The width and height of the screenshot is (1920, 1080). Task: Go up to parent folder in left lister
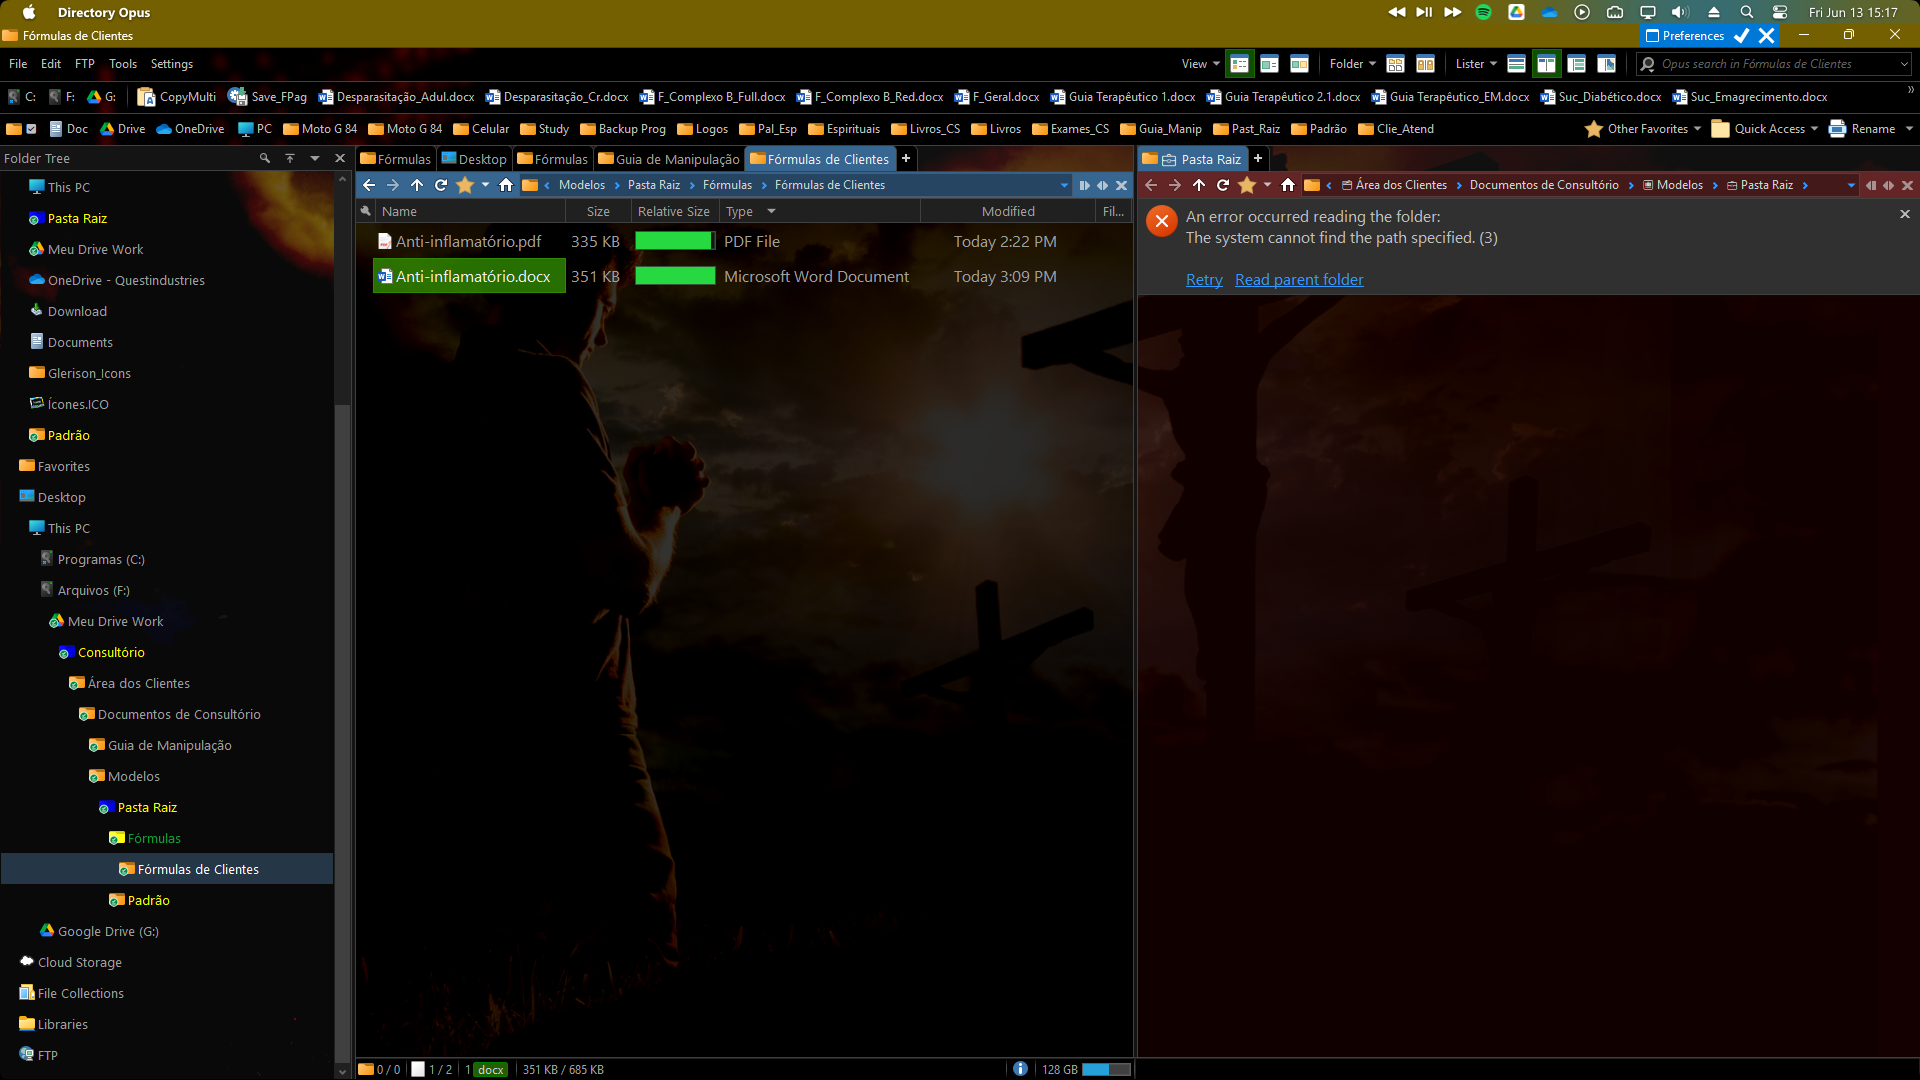coord(417,185)
